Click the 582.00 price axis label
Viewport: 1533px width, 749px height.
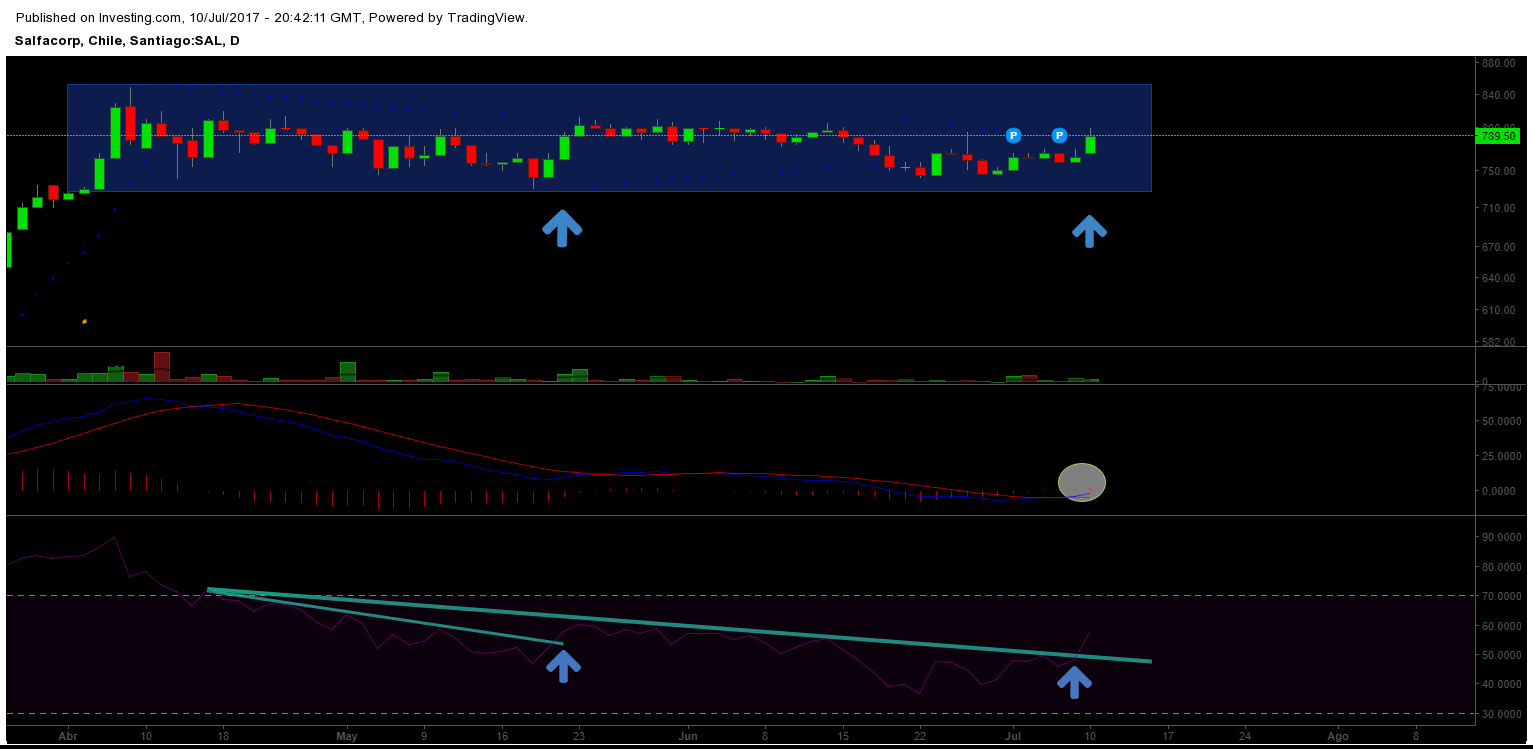tap(1498, 342)
